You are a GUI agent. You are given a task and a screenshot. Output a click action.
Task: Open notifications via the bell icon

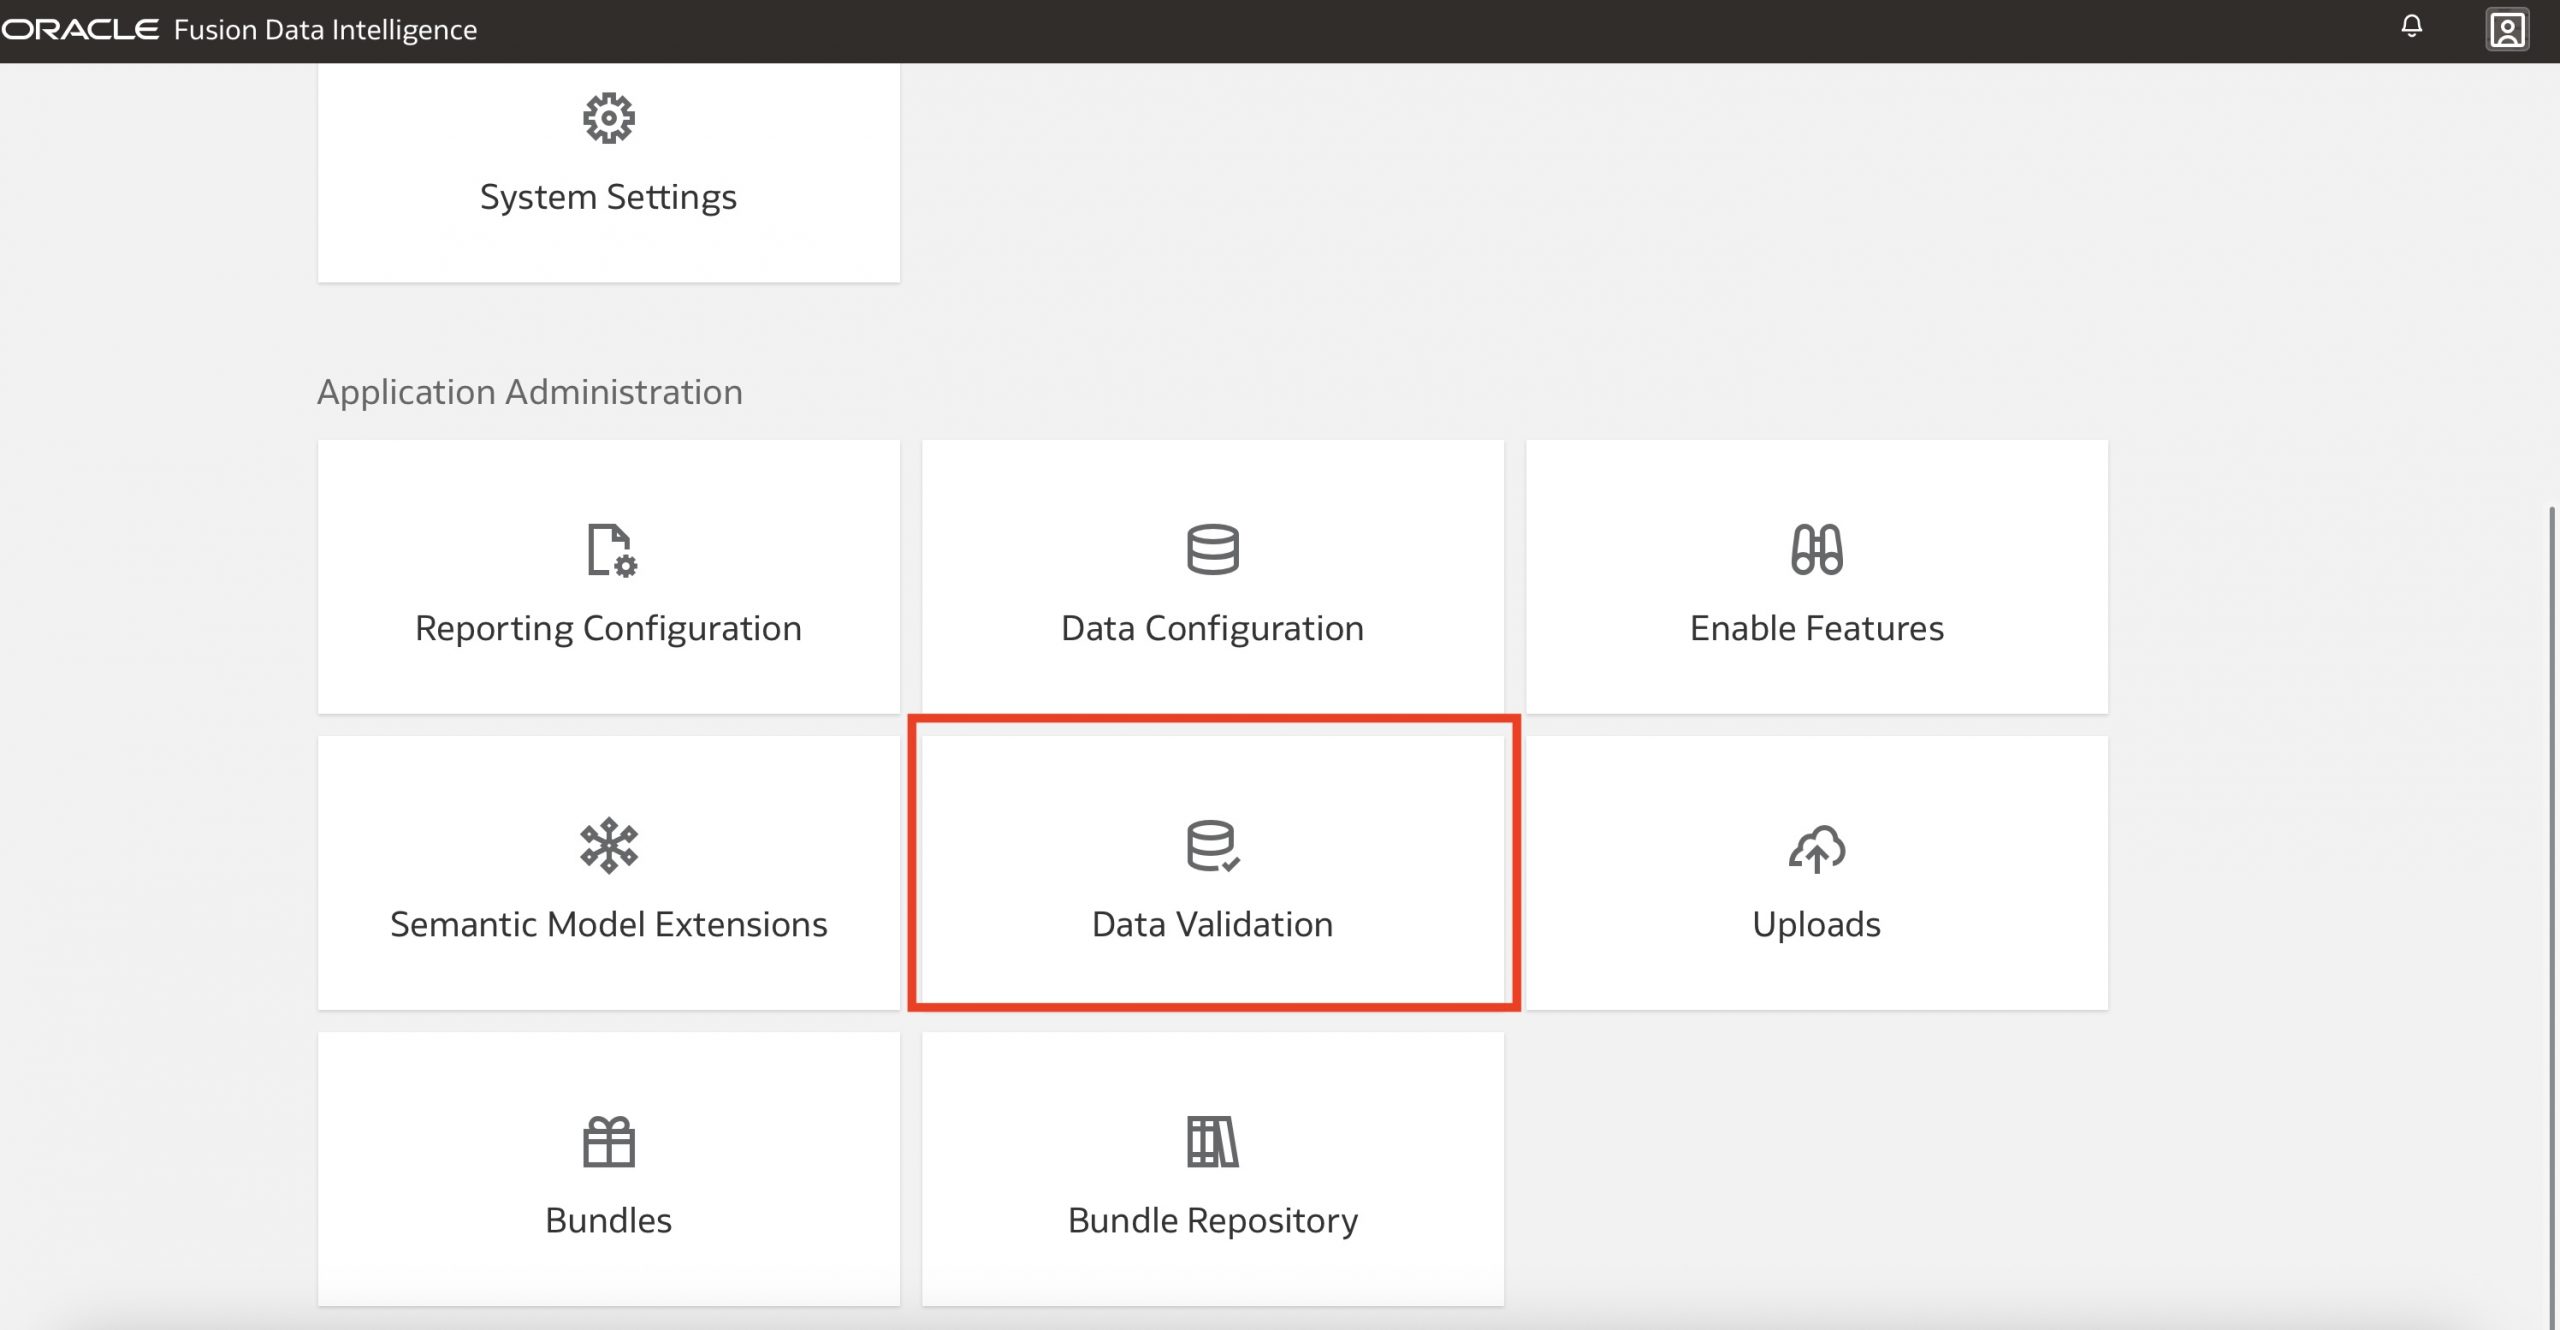click(2411, 27)
